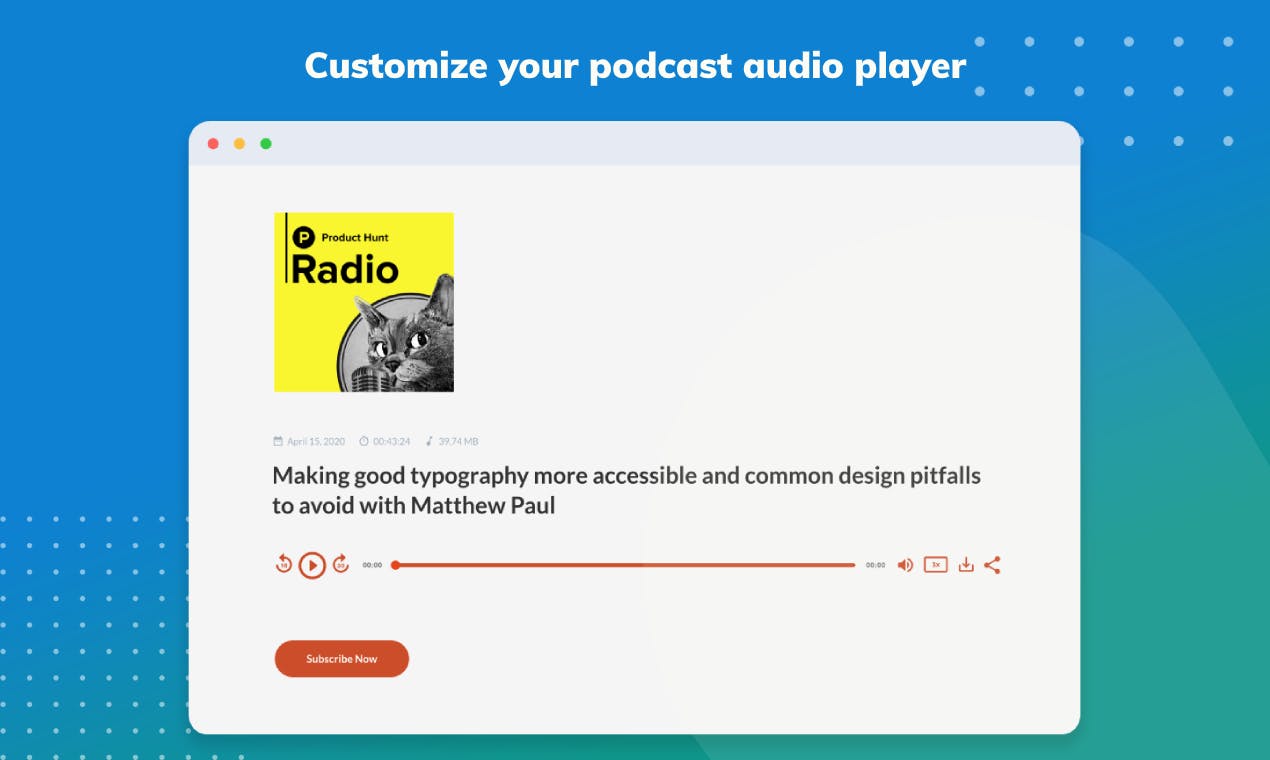Click the music note icon beside size
Screen dimensions: 1270x760
click(429, 441)
